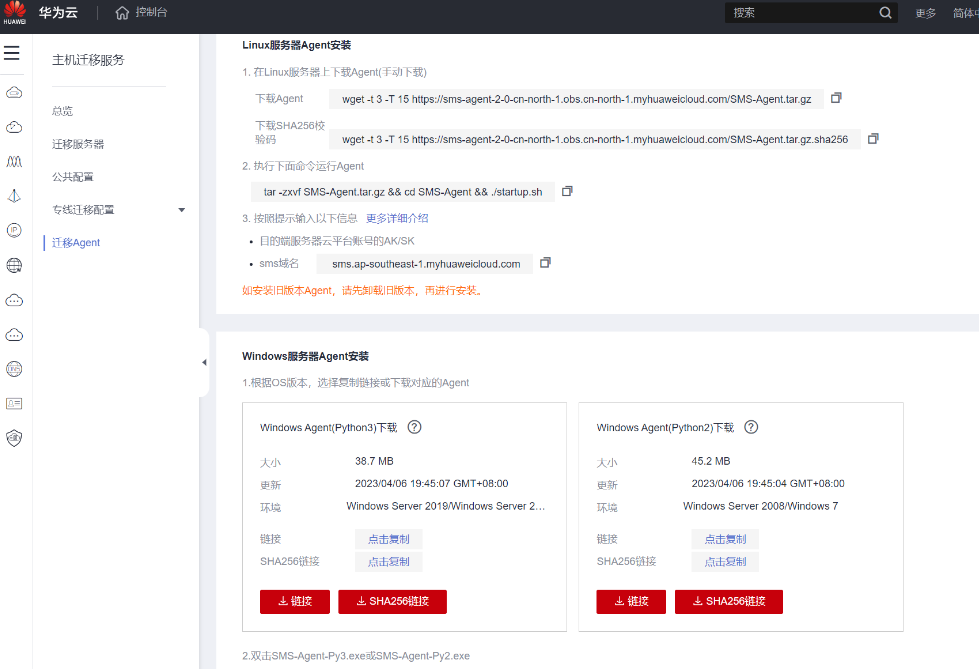
Task: Click sms.ap-southeast-1.myhuaweicloud.com domain text
Action: (426, 264)
